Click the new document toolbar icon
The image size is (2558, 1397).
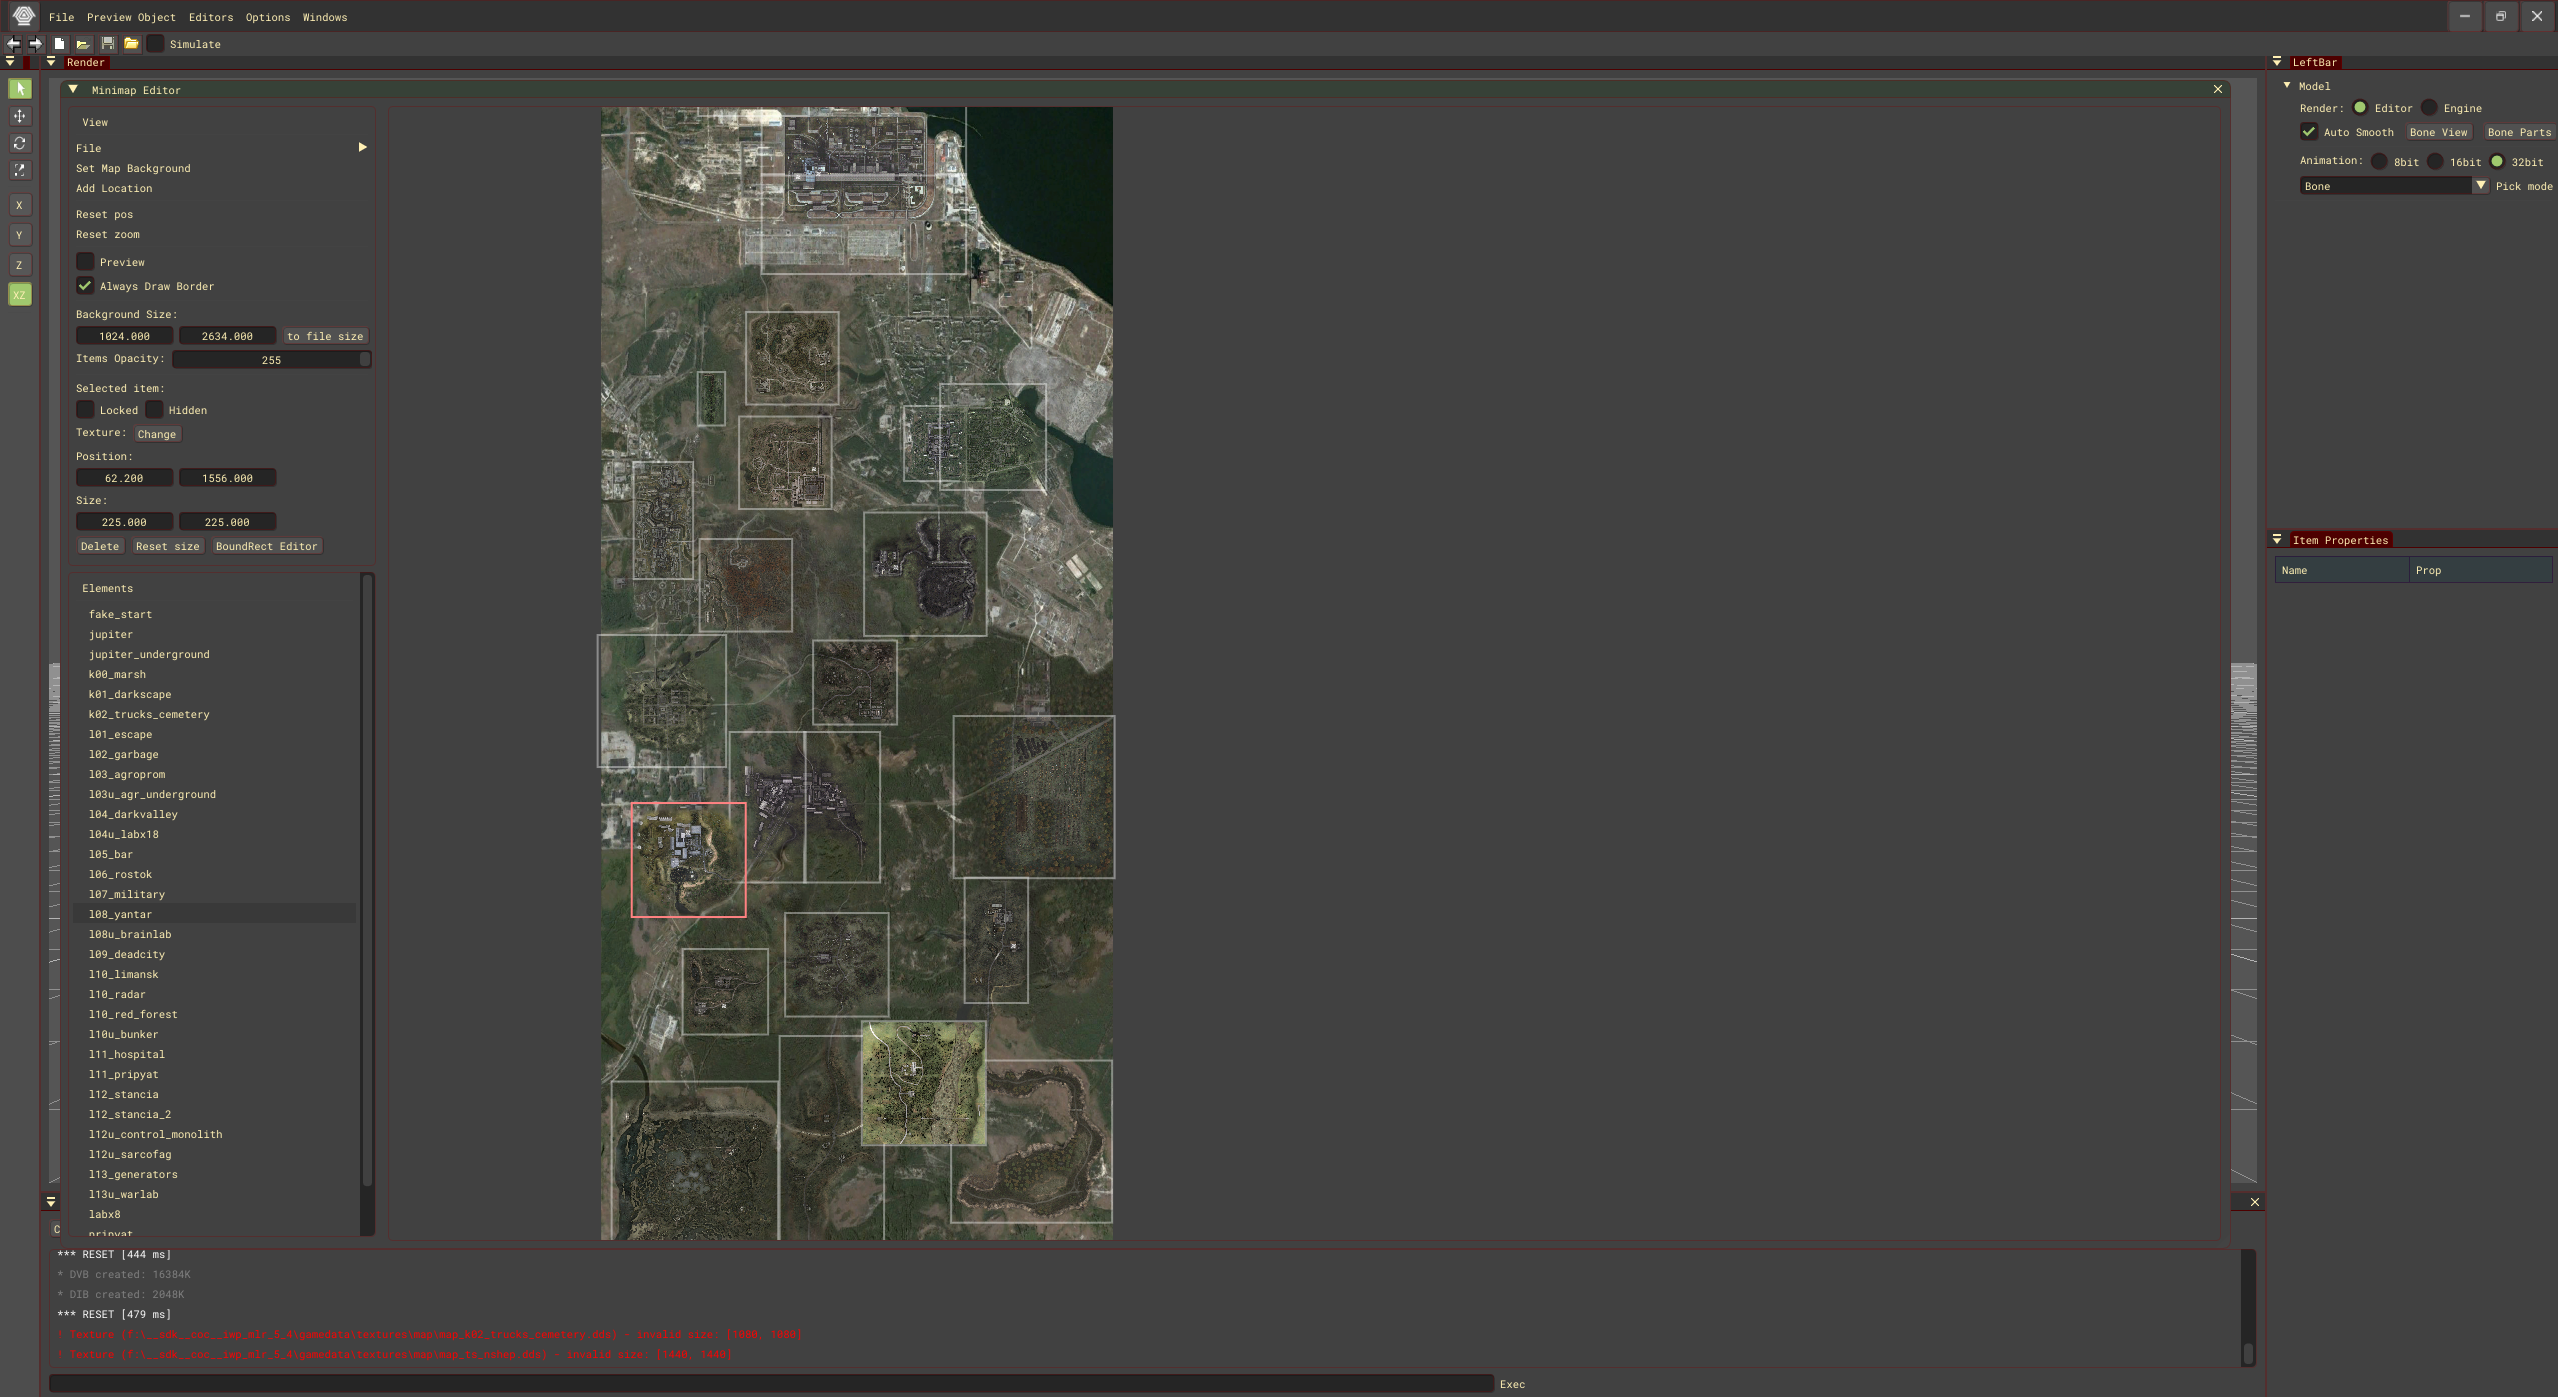click(x=59, y=44)
